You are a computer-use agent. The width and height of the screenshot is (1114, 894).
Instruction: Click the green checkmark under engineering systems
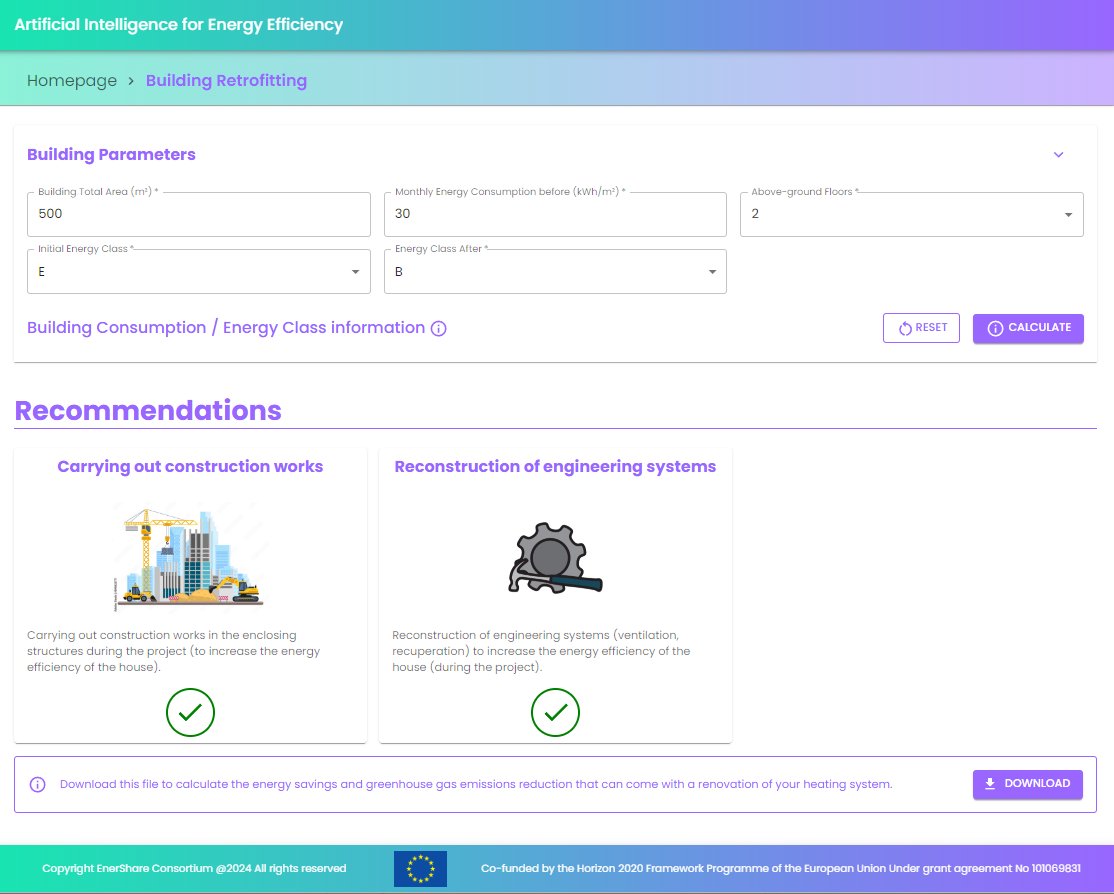[x=556, y=712]
